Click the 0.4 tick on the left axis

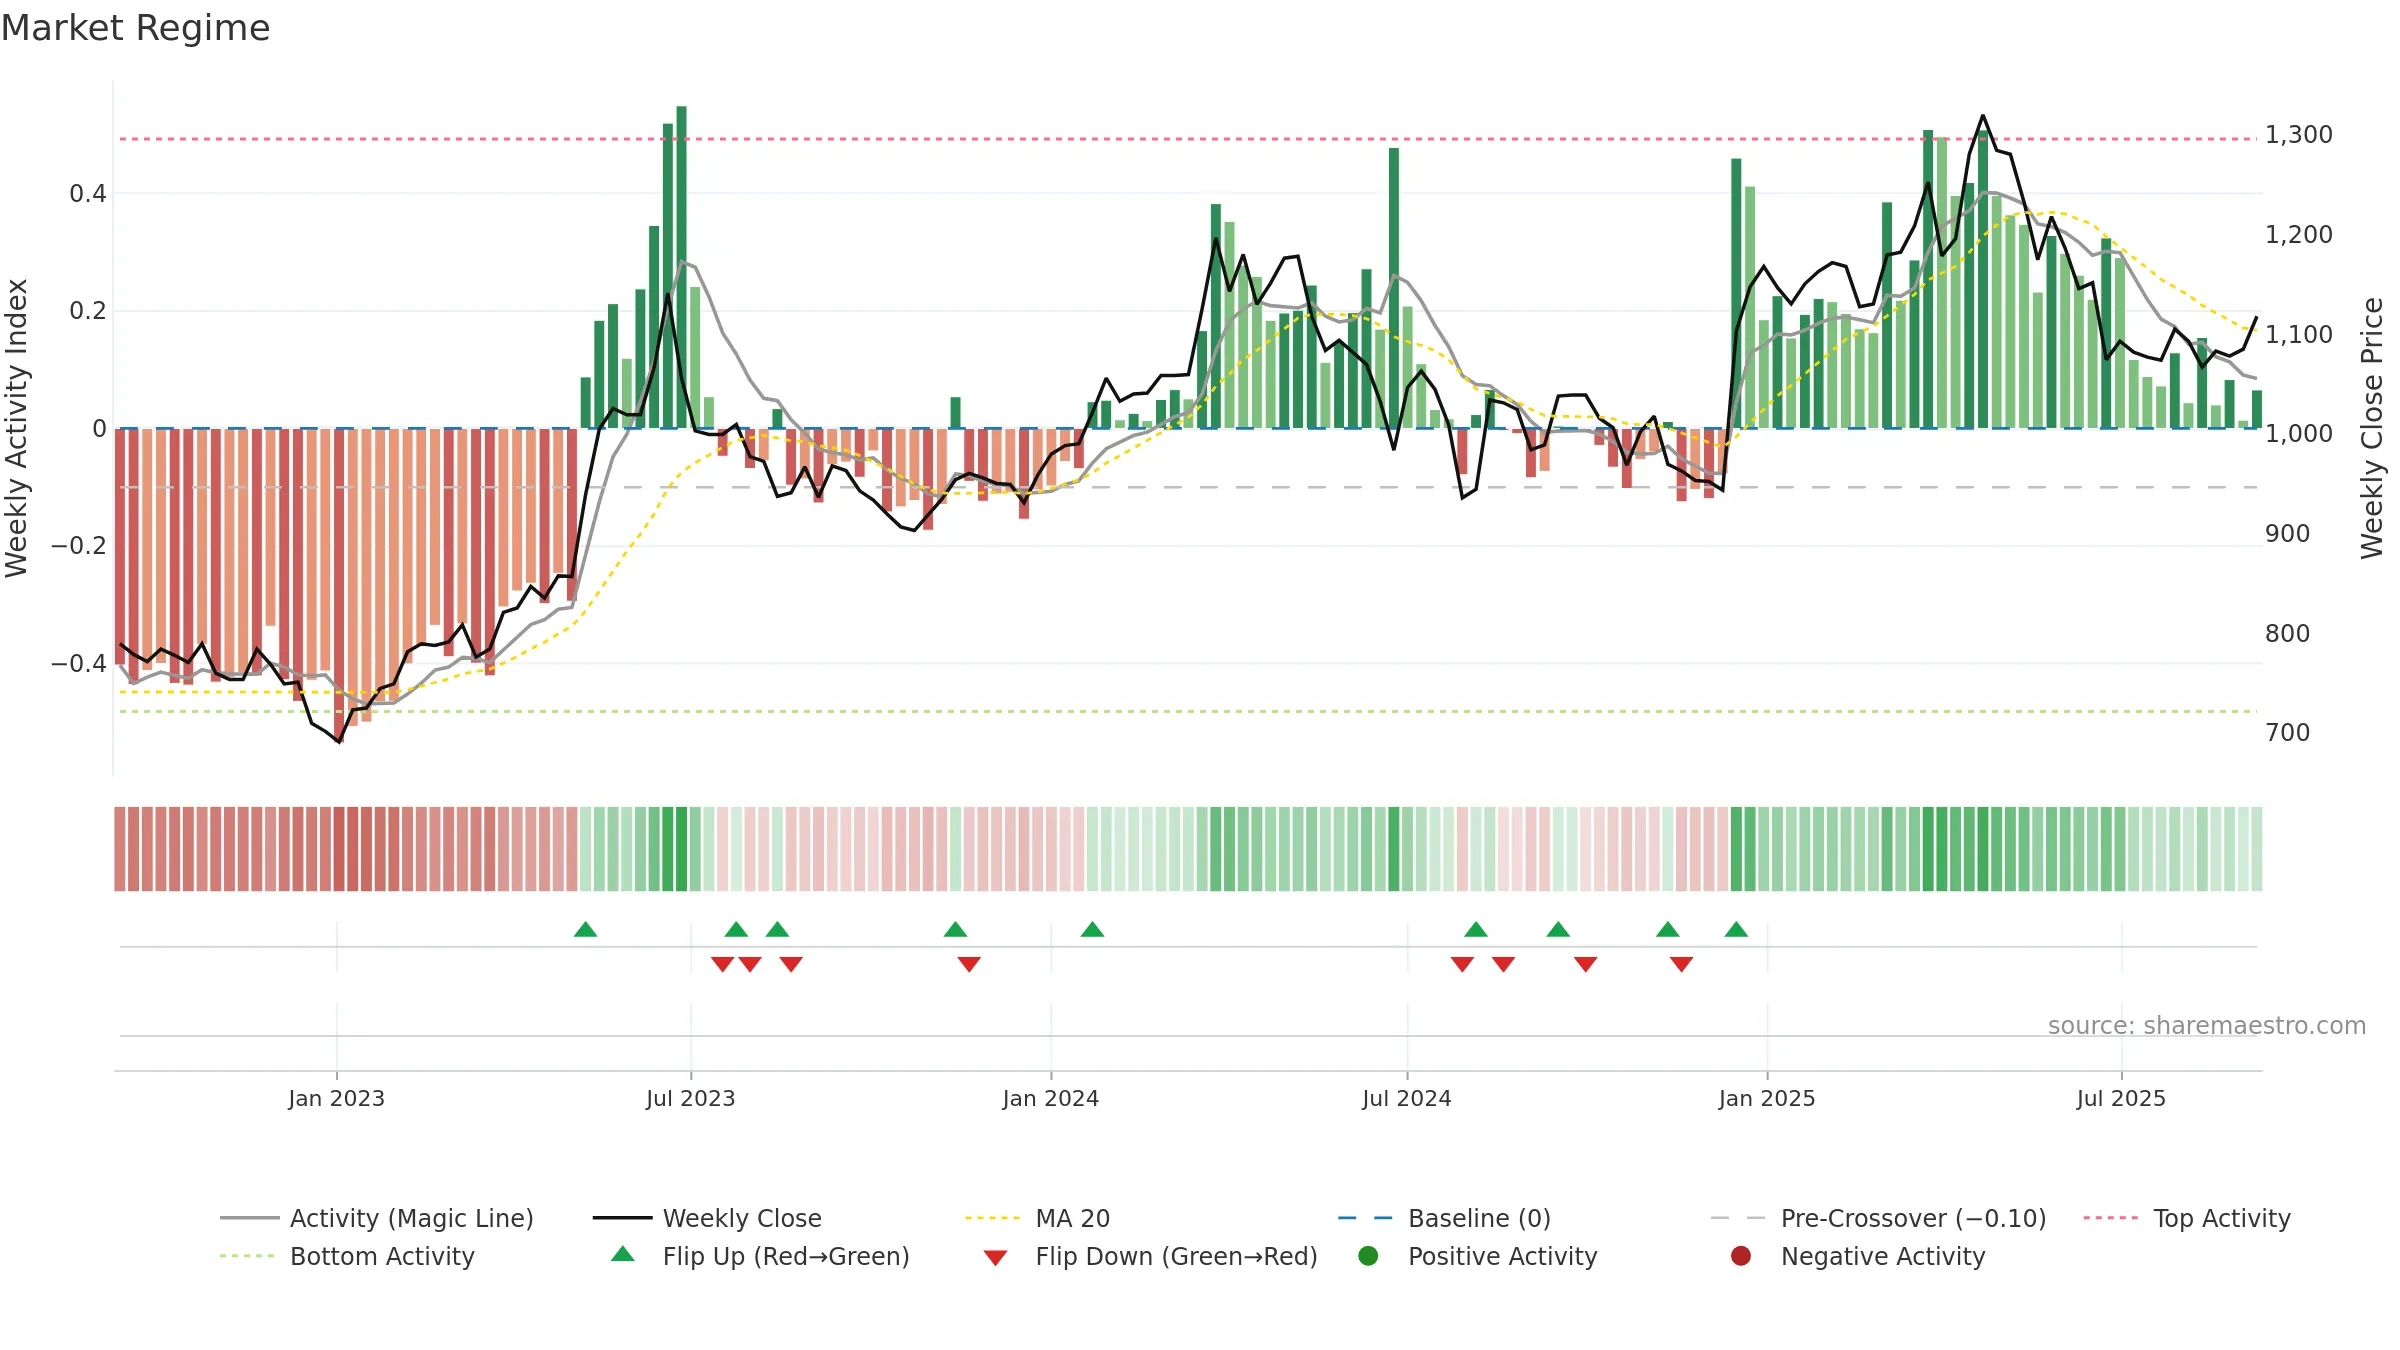coord(88,194)
